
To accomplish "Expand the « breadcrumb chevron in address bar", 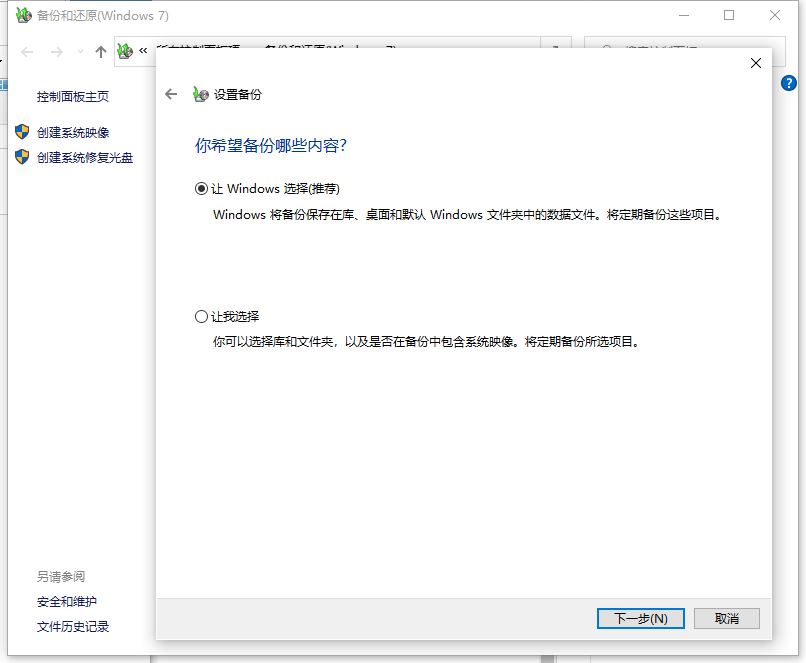I will [143, 52].
